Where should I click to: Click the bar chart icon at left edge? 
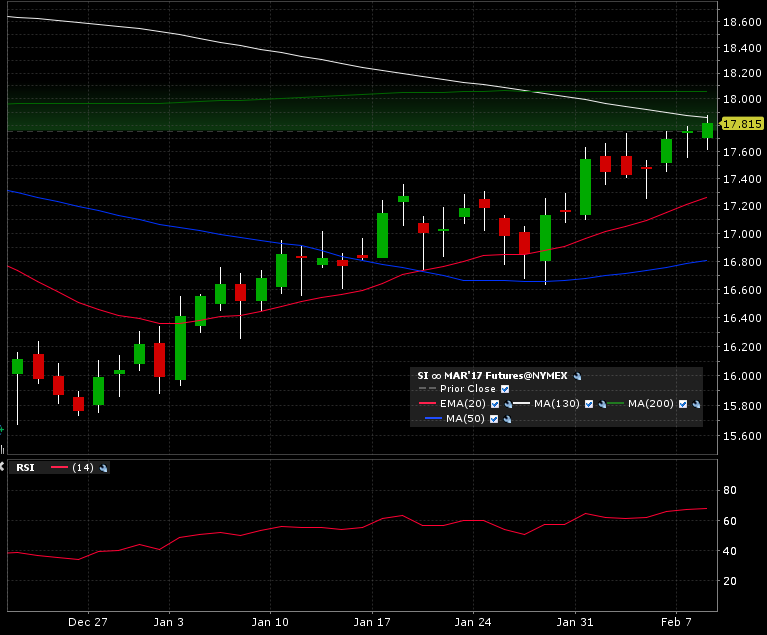click(x=2, y=449)
